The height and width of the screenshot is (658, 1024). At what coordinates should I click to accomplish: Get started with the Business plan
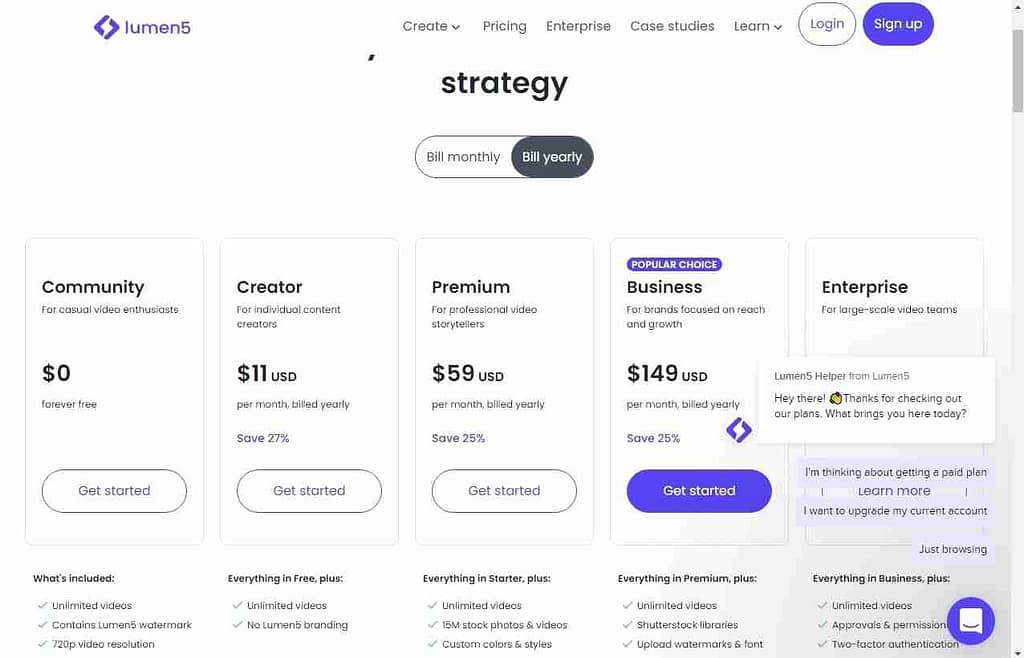coord(698,491)
